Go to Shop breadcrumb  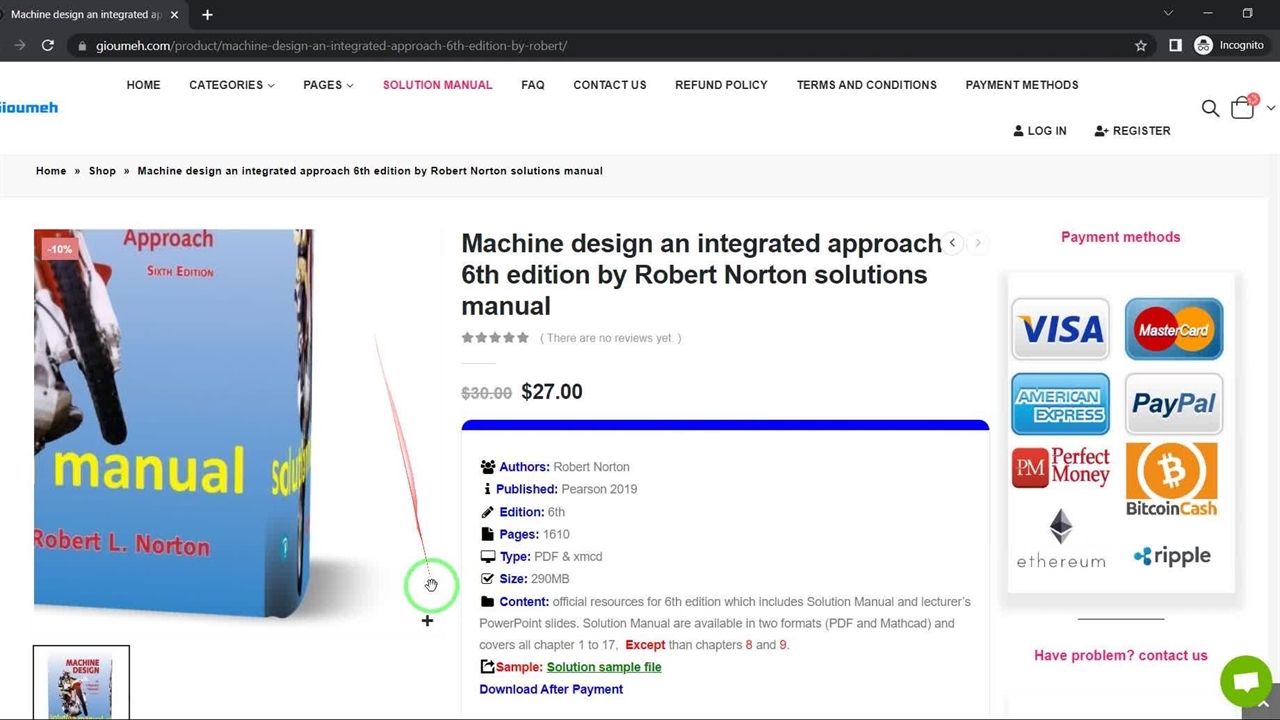pyautogui.click(x=102, y=171)
